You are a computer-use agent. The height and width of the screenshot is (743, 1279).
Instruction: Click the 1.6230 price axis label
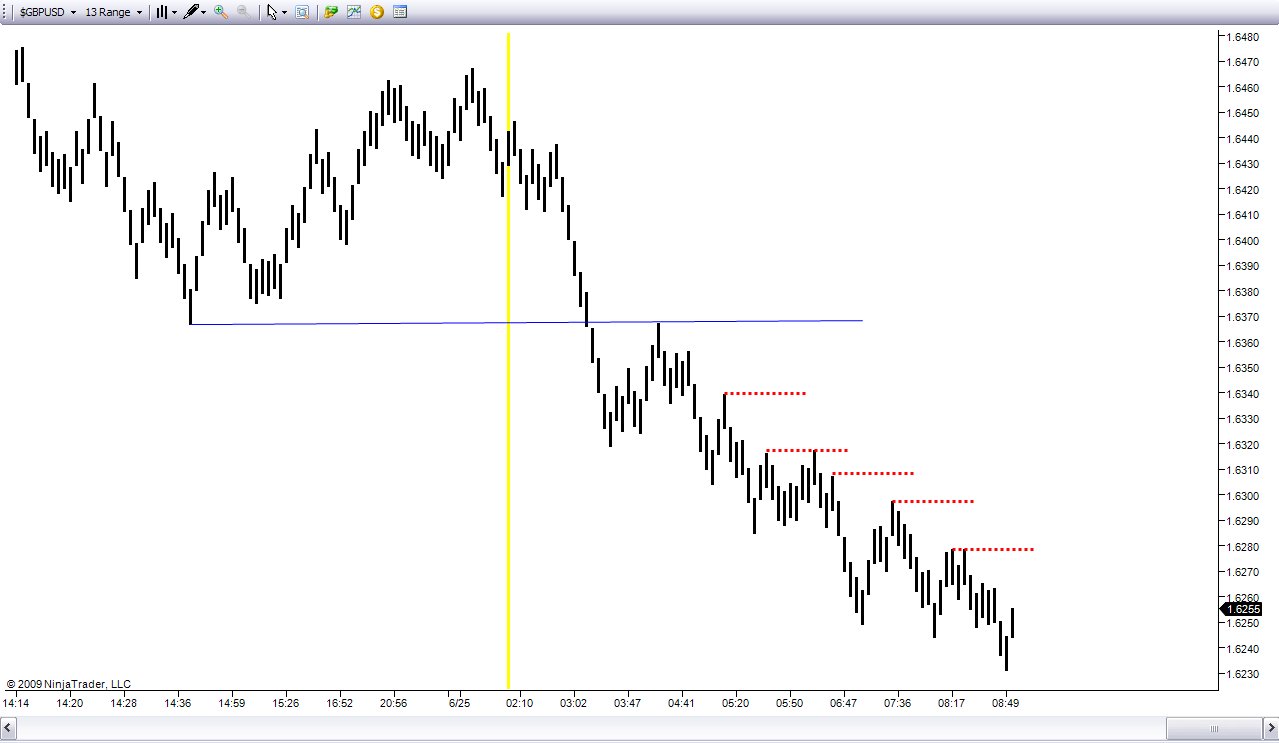1242,674
